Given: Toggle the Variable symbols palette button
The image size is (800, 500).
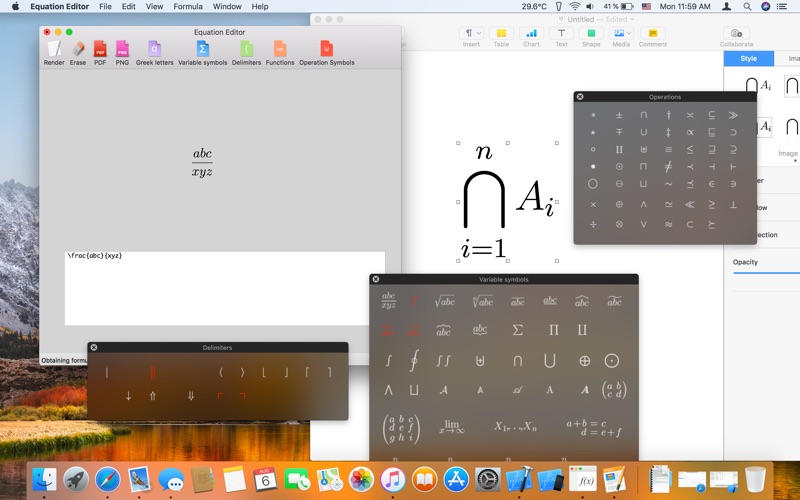Looking at the screenshot, I should pos(202,49).
